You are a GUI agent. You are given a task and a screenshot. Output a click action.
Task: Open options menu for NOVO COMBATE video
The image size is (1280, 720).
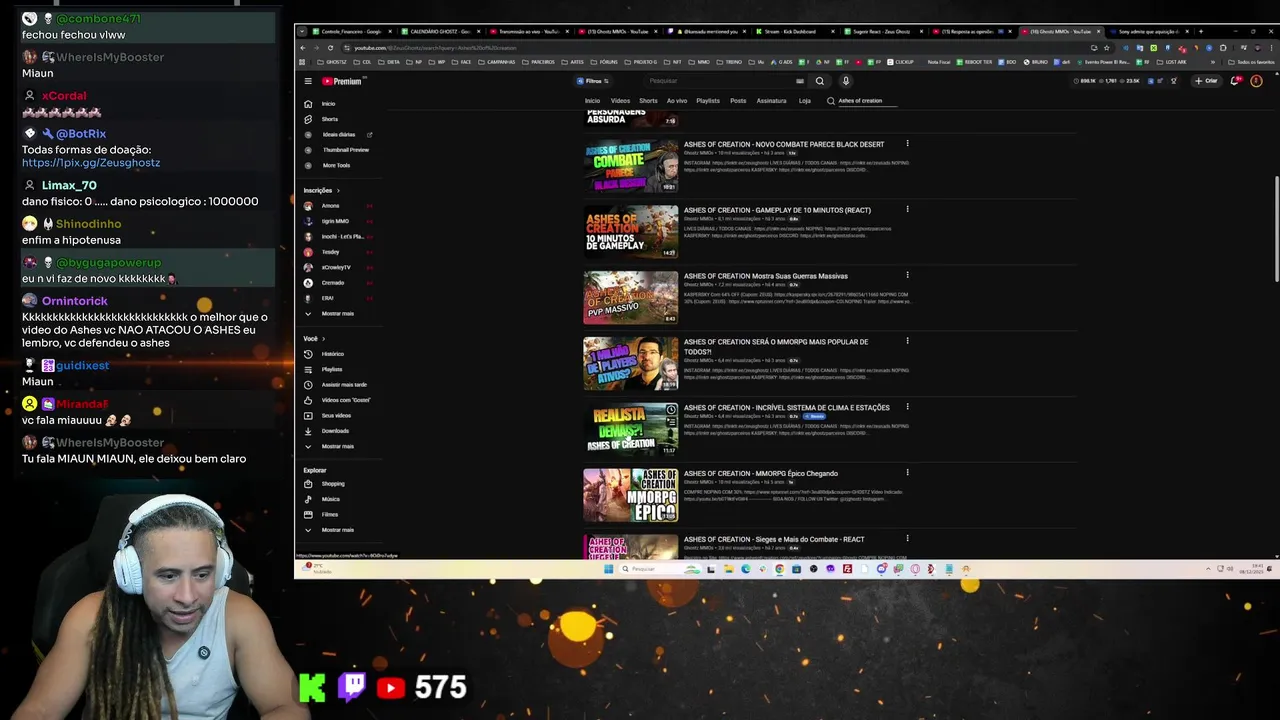click(x=907, y=144)
